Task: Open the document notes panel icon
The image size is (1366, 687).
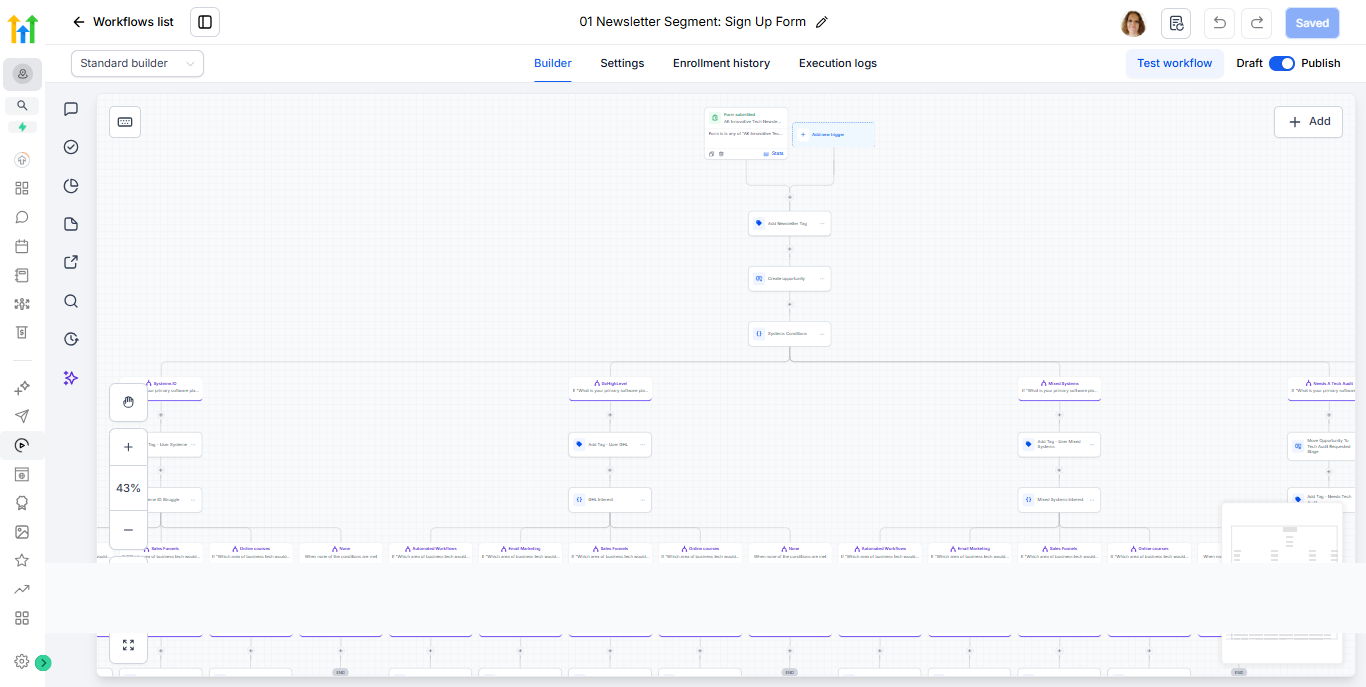Action: pyautogui.click(x=71, y=224)
